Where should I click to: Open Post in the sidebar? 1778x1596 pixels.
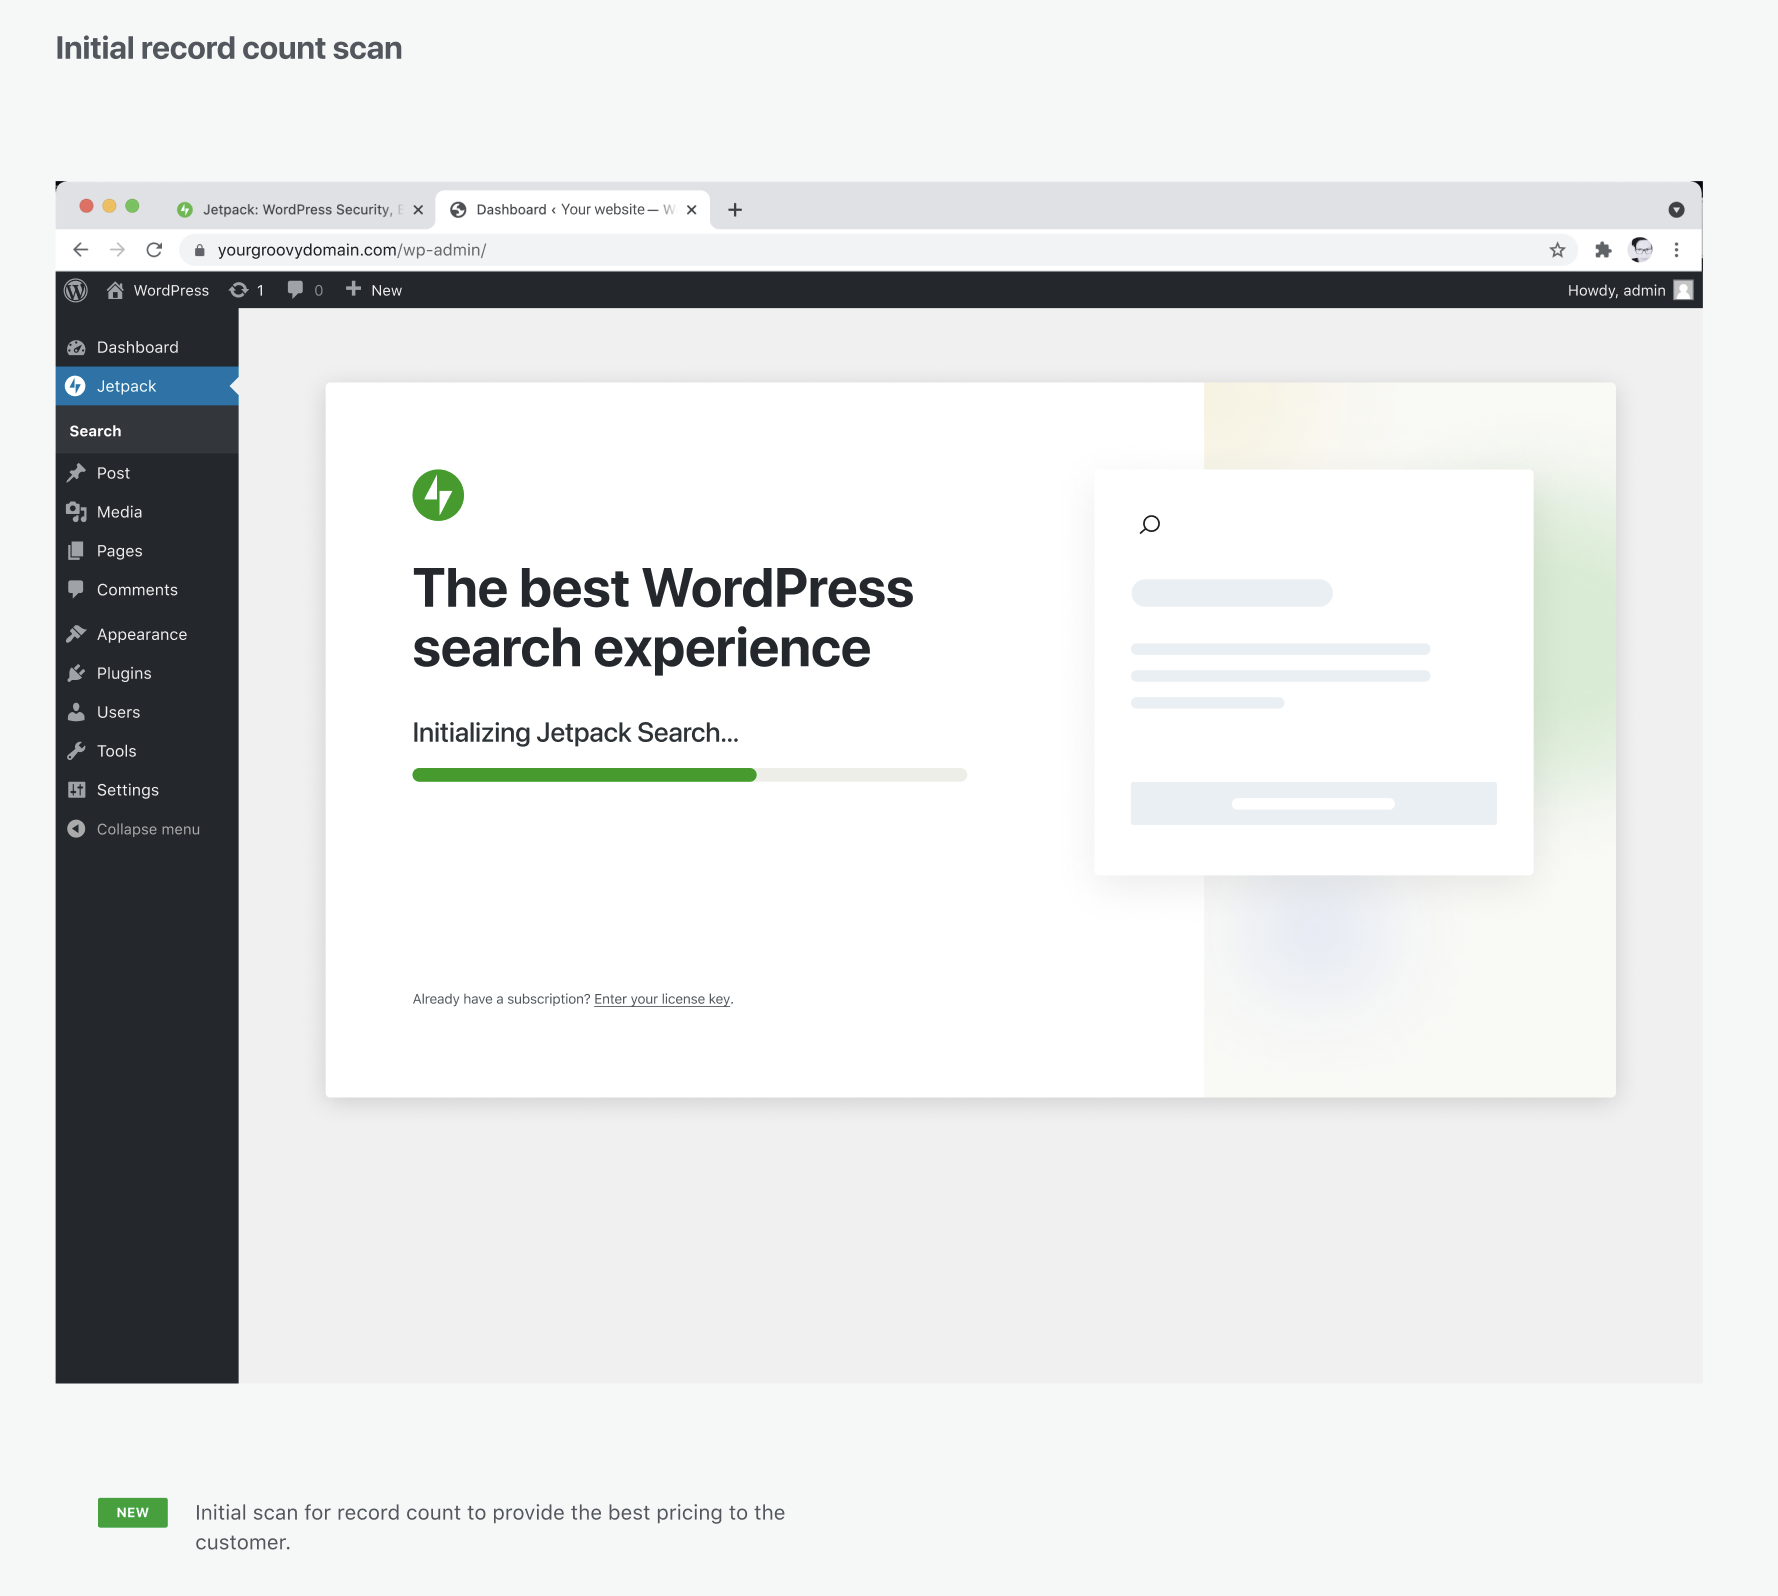click(147, 473)
